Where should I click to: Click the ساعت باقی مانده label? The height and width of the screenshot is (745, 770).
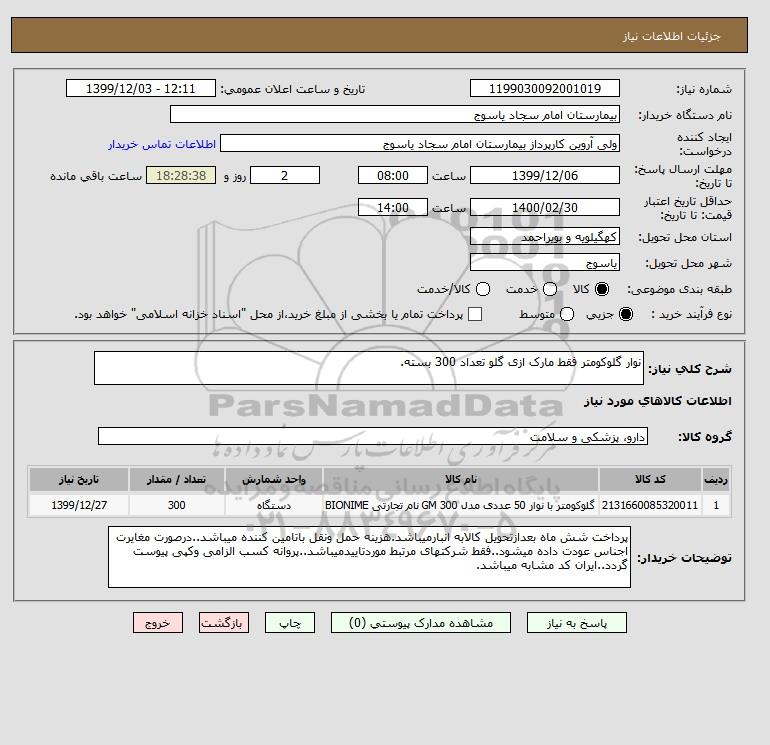click(x=96, y=176)
